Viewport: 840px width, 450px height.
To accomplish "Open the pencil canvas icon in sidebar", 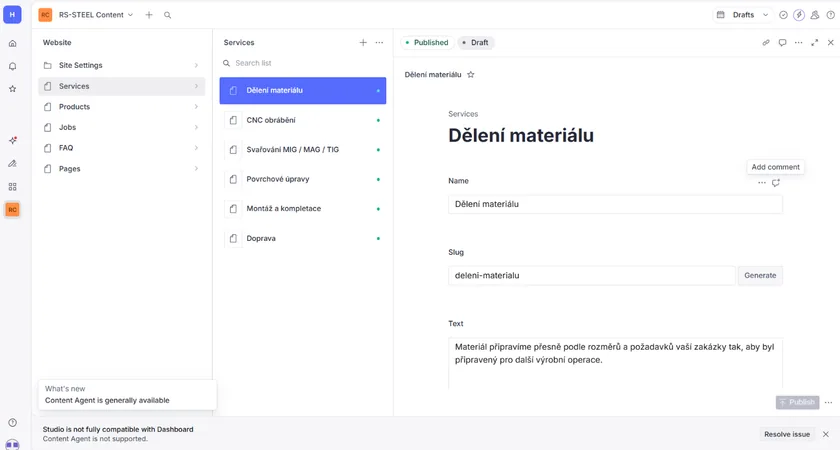I will pos(12,163).
